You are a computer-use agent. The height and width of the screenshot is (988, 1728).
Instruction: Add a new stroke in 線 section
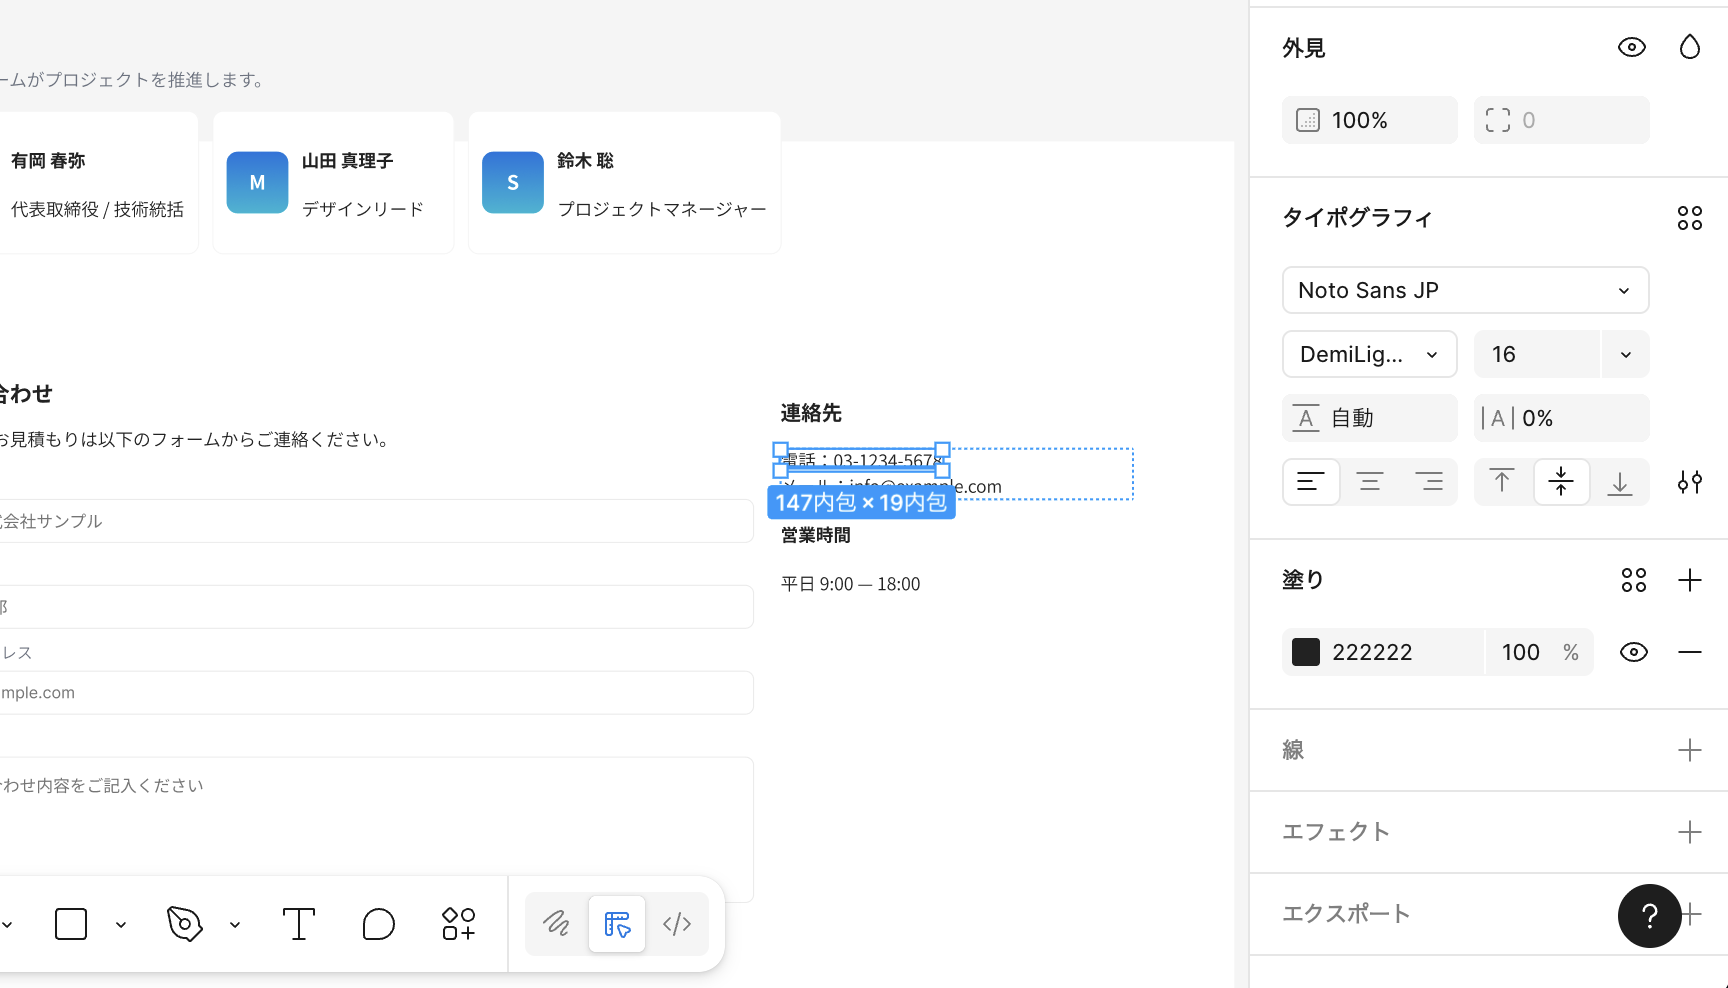tap(1689, 750)
